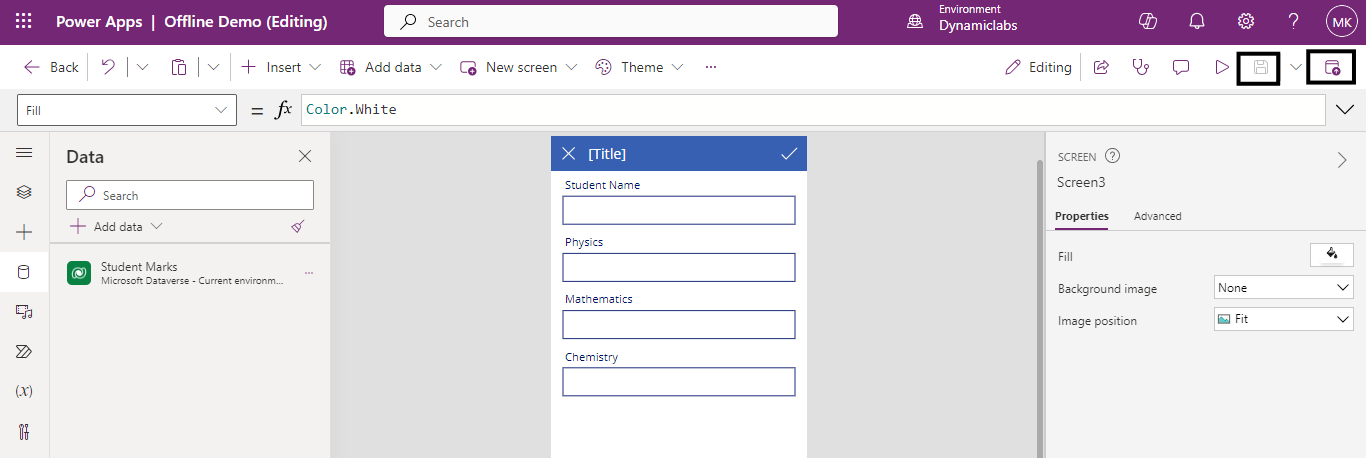
Task: Open Image position Fit dropdown
Action: tap(1283, 319)
